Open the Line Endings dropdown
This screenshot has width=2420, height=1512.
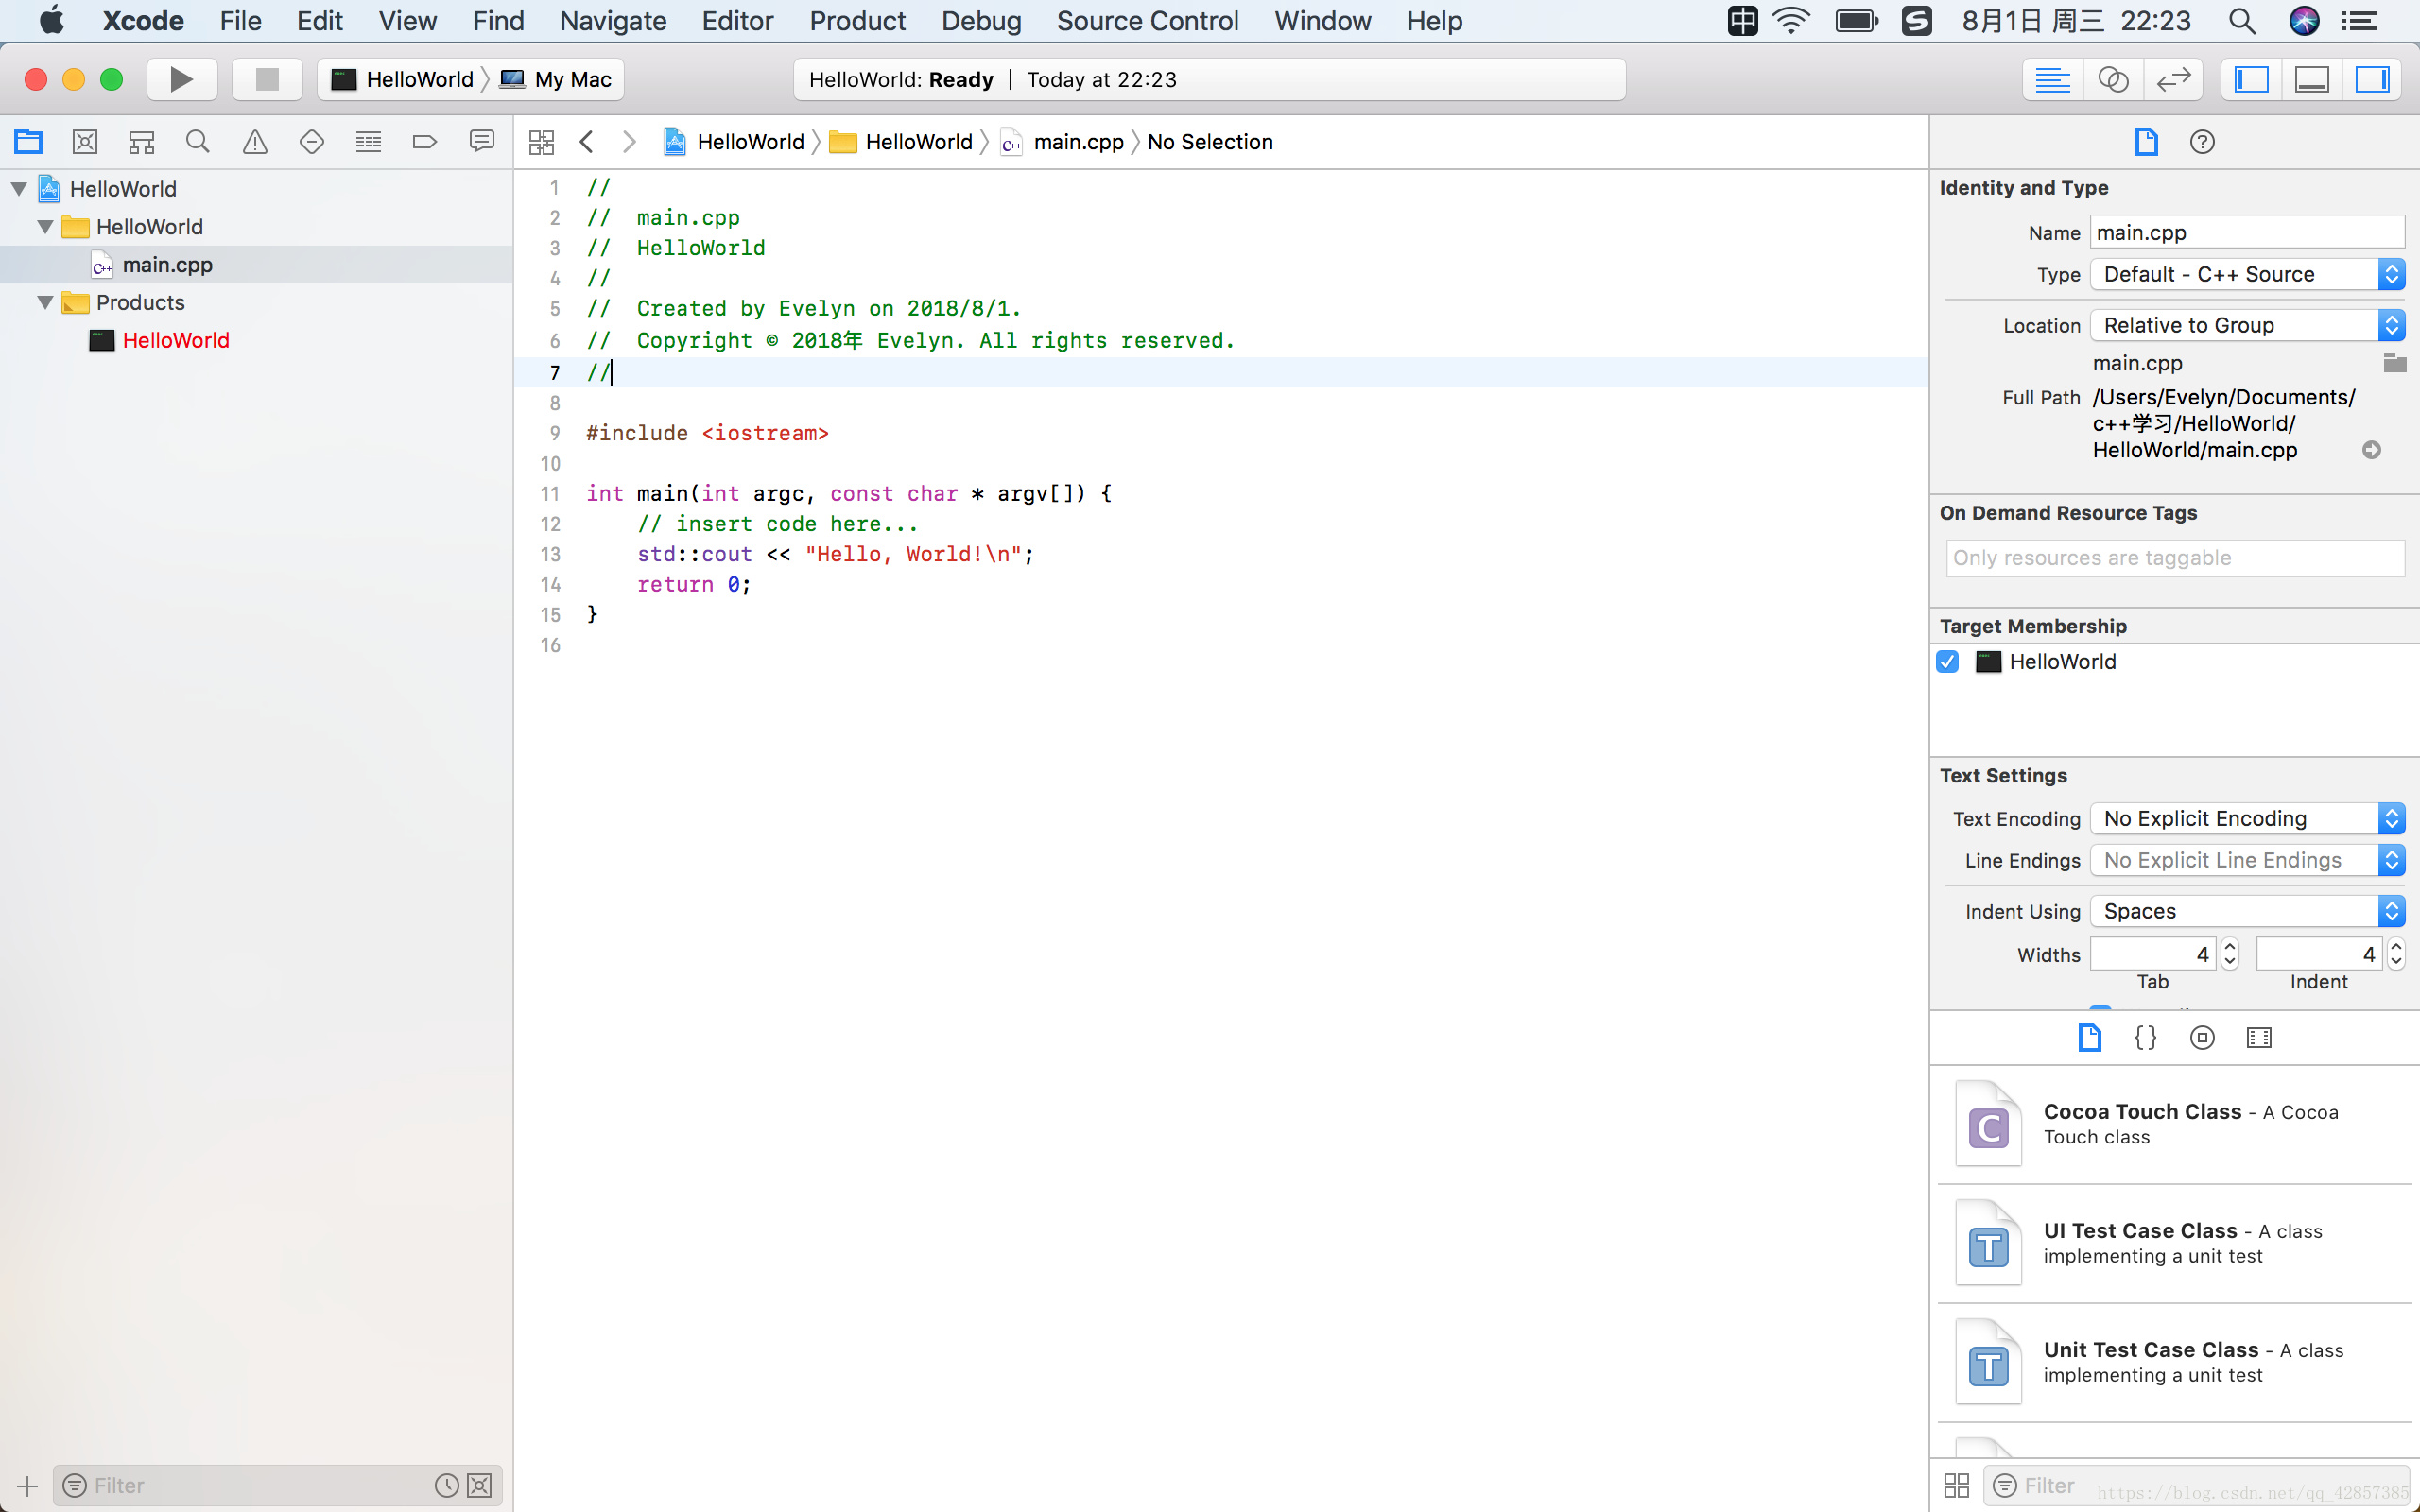(x=2247, y=860)
